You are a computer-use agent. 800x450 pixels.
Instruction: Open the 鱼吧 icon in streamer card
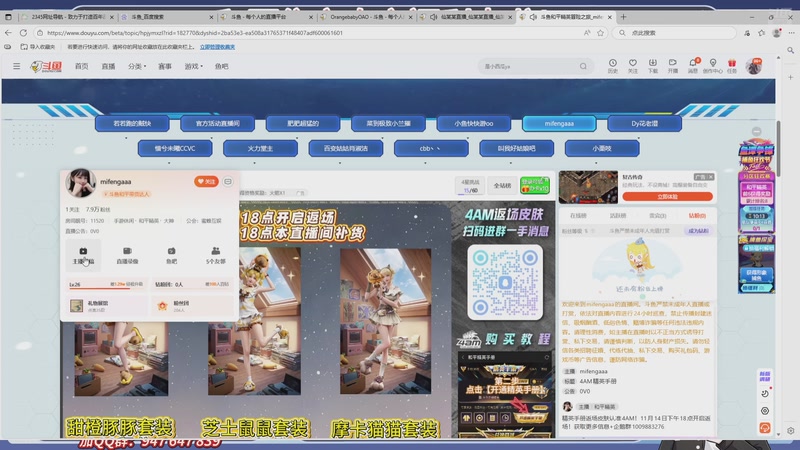[x=171, y=255]
